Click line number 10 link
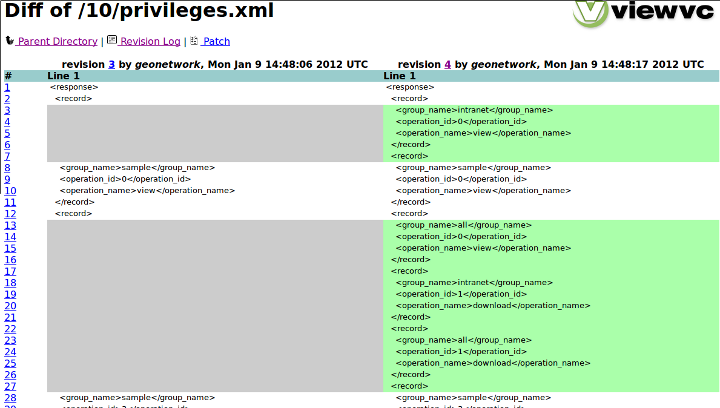Image resolution: width=720 pixels, height=408 pixels. tap(10, 190)
